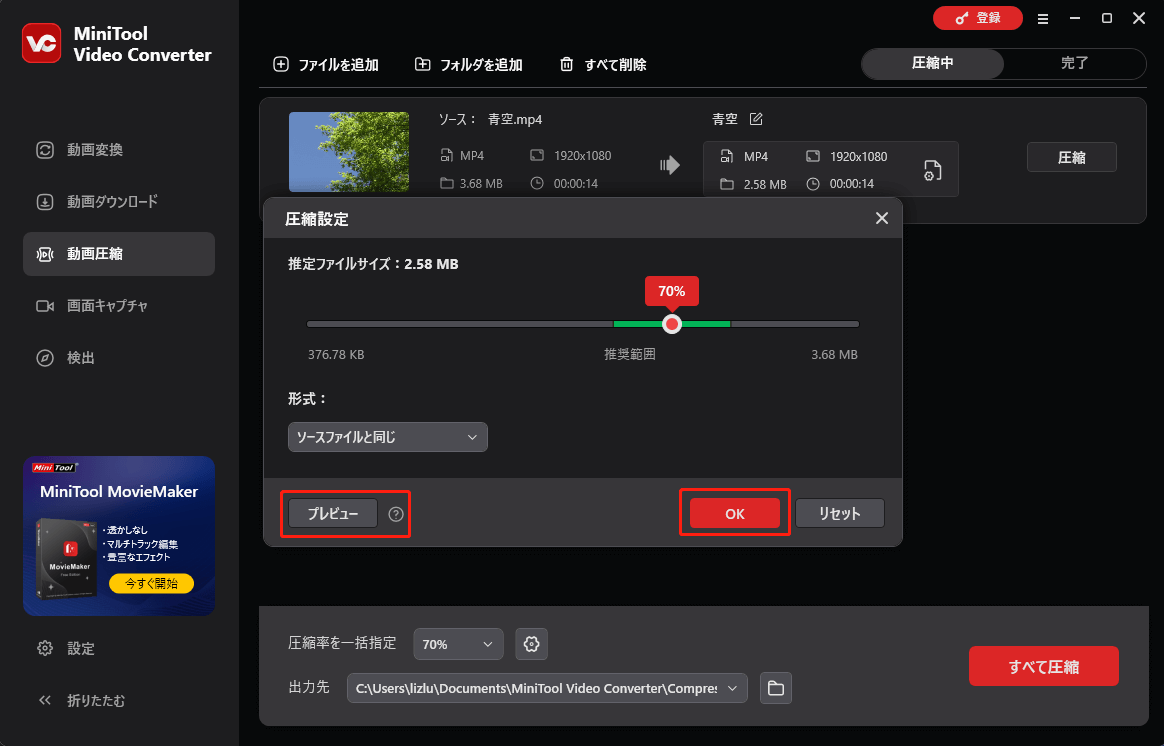Image resolution: width=1164 pixels, height=746 pixels.
Task: Open compression settings file-gear icon
Action: tap(932, 170)
